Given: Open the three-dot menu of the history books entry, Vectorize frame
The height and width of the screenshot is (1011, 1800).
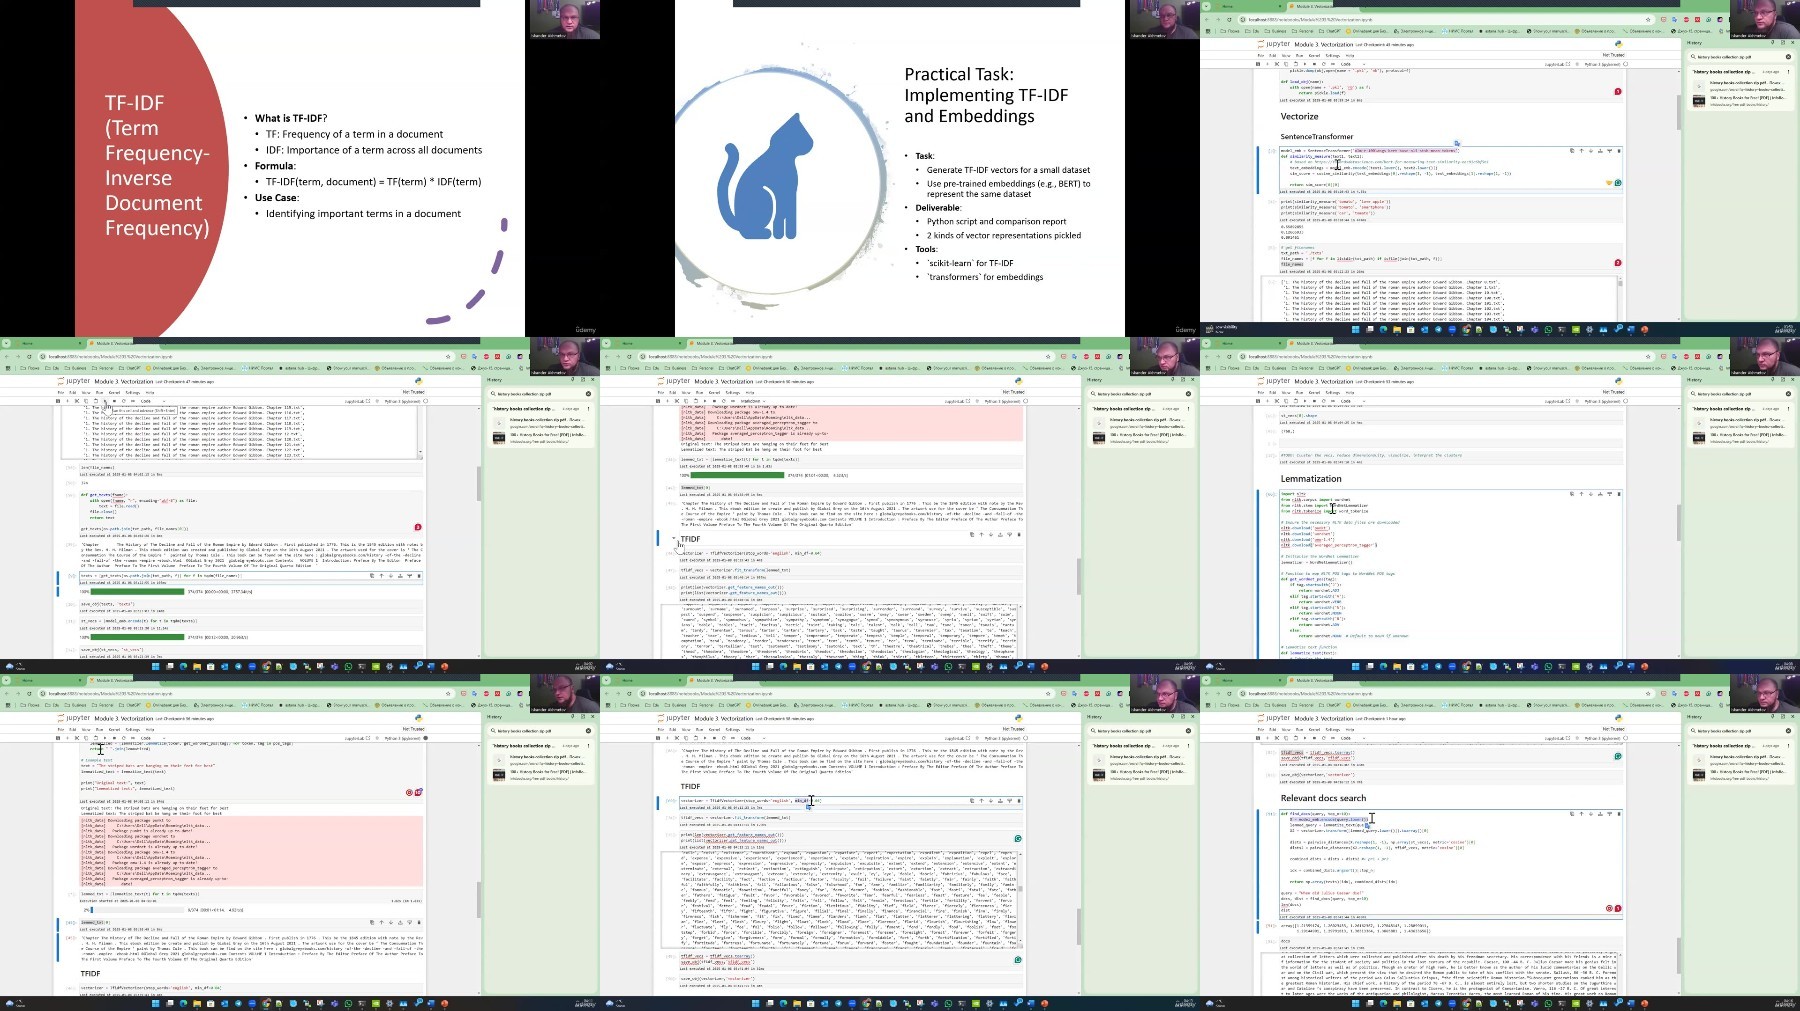Looking at the screenshot, I should coord(1788,72).
